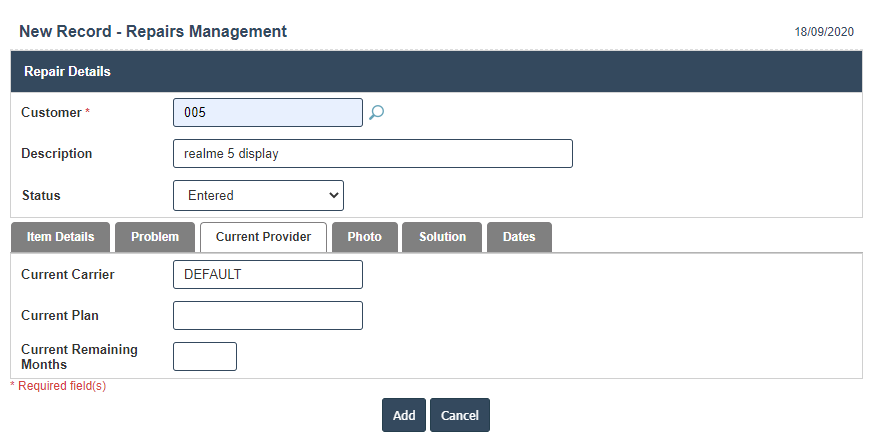Click into the Description text field
This screenshot has width=875, height=443.
click(x=372, y=154)
